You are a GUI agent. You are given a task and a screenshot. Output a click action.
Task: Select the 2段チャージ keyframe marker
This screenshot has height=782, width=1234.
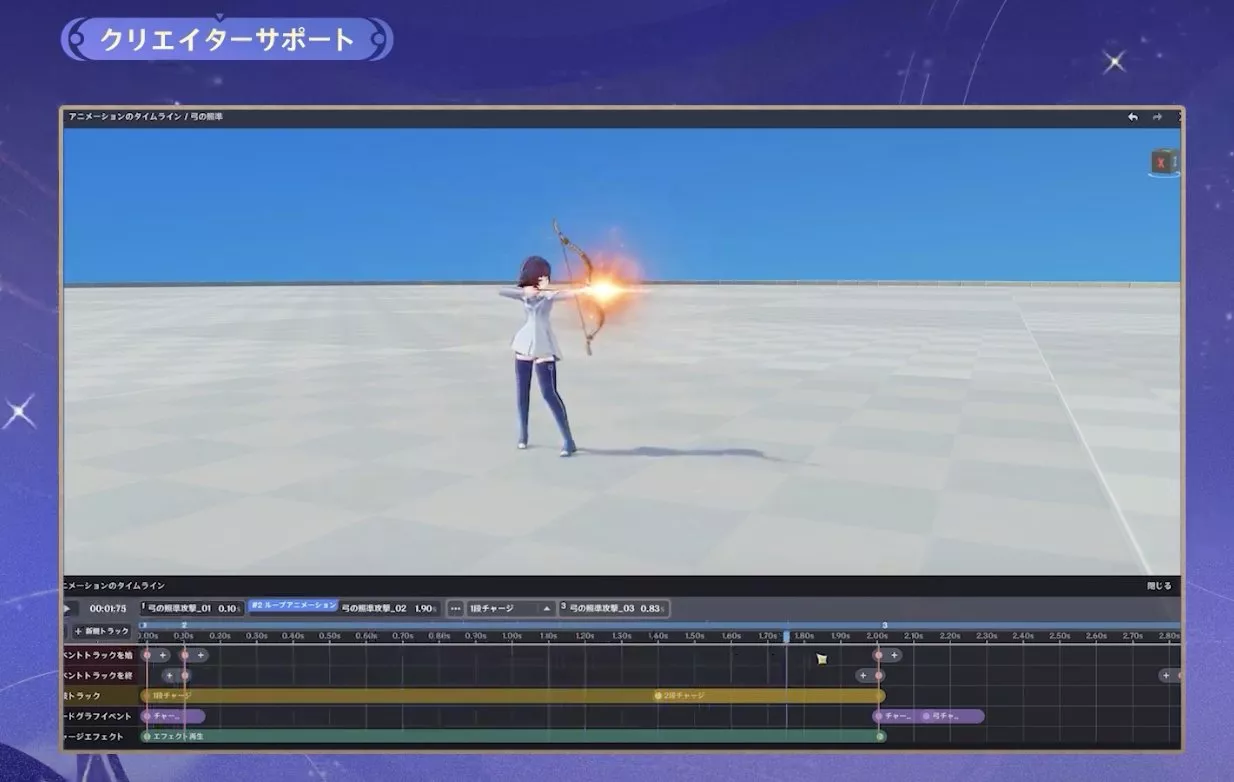[x=658, y=695]
